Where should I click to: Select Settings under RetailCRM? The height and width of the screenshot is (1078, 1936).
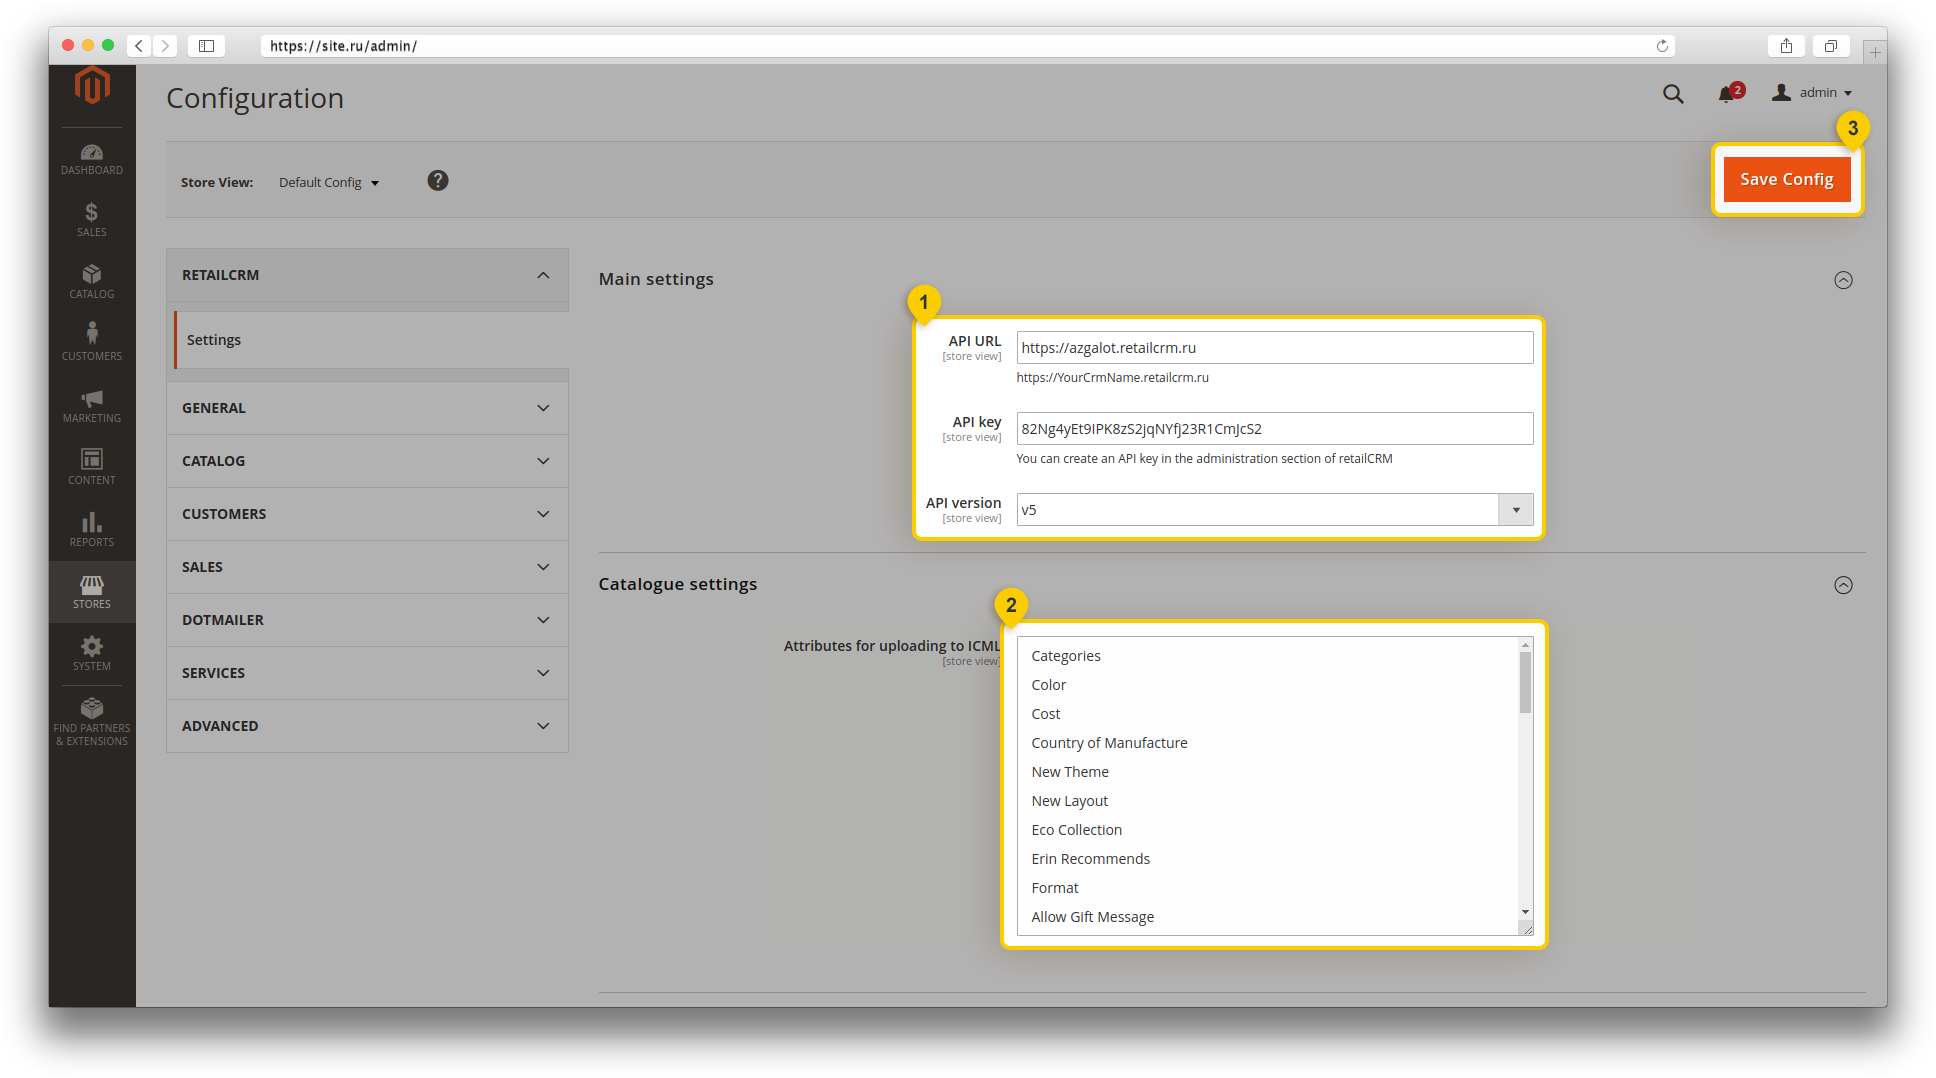371,340
